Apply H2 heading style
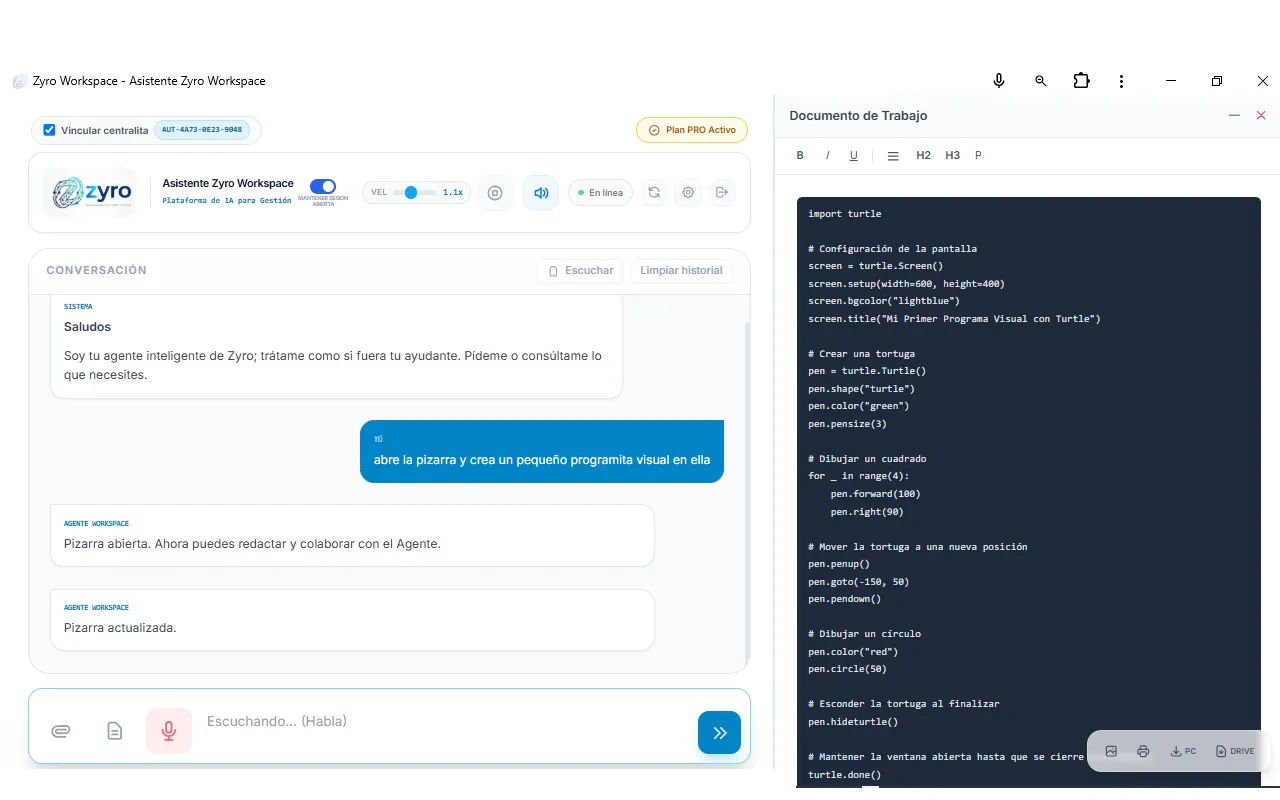 click(923, 155)
